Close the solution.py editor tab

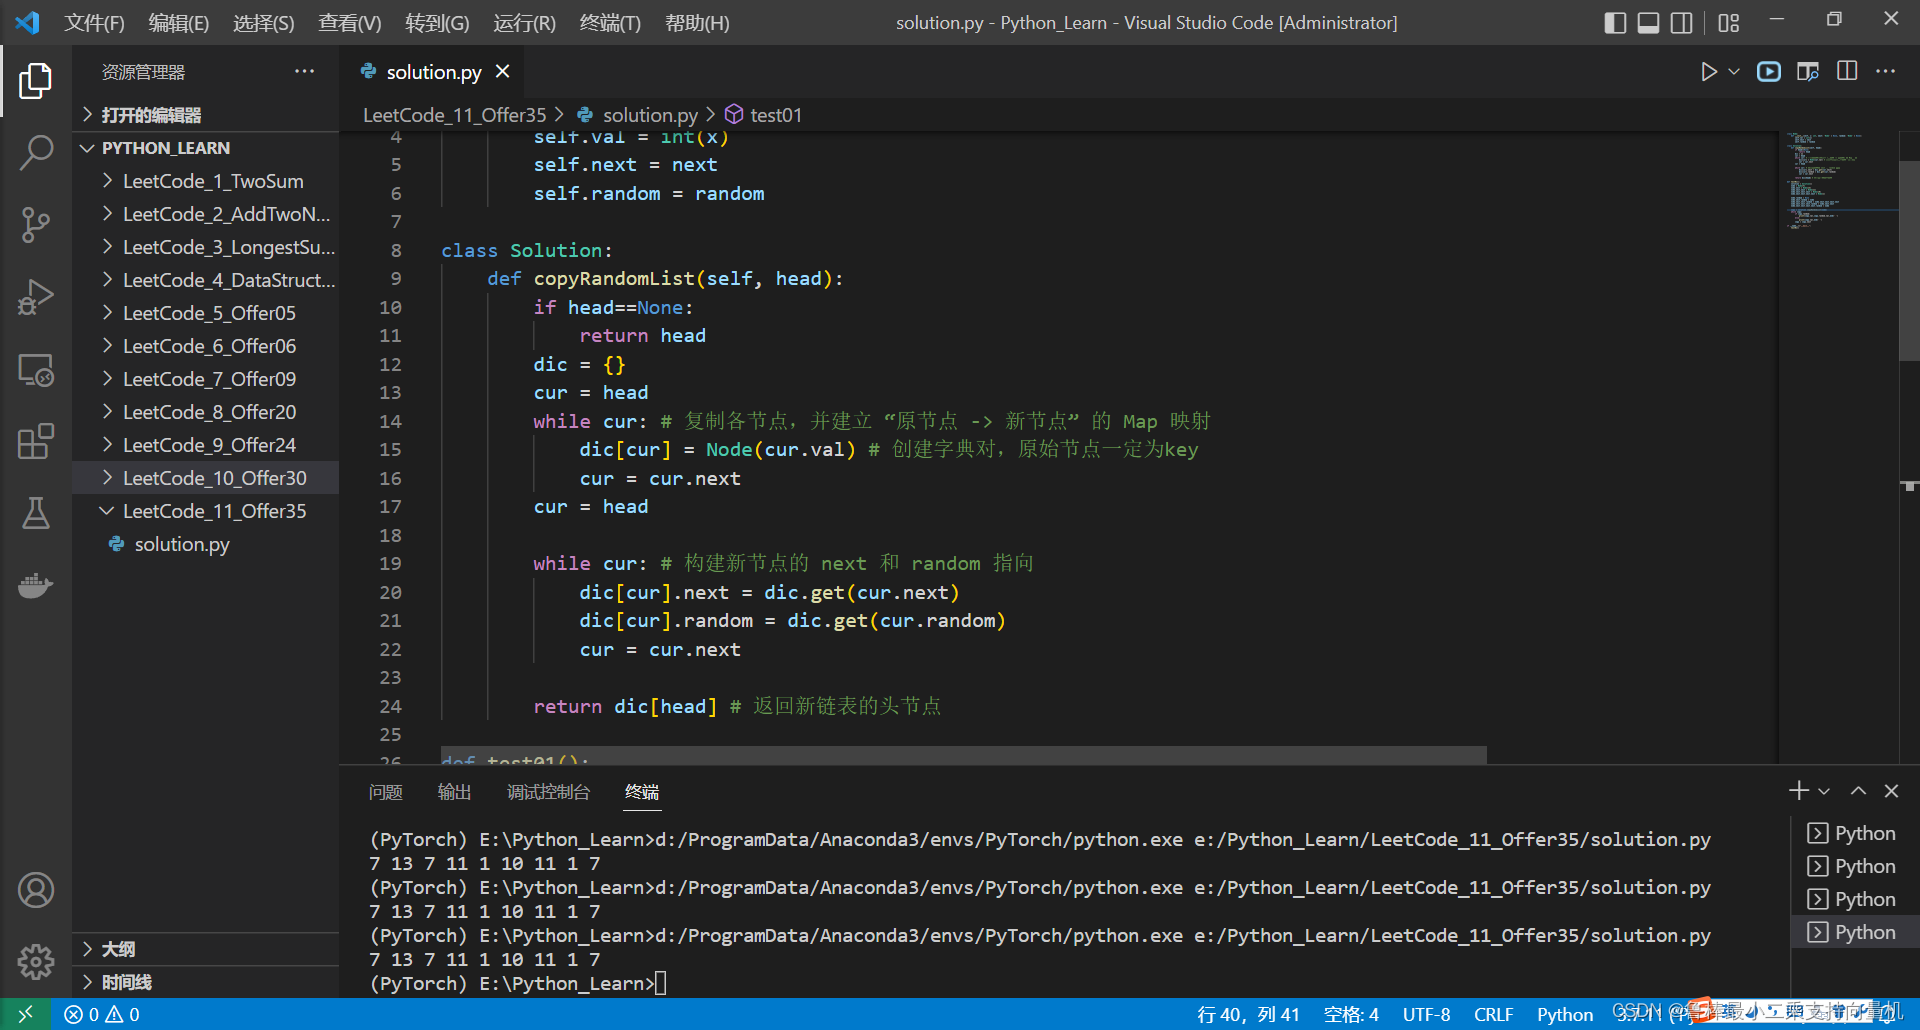point(503,72)
